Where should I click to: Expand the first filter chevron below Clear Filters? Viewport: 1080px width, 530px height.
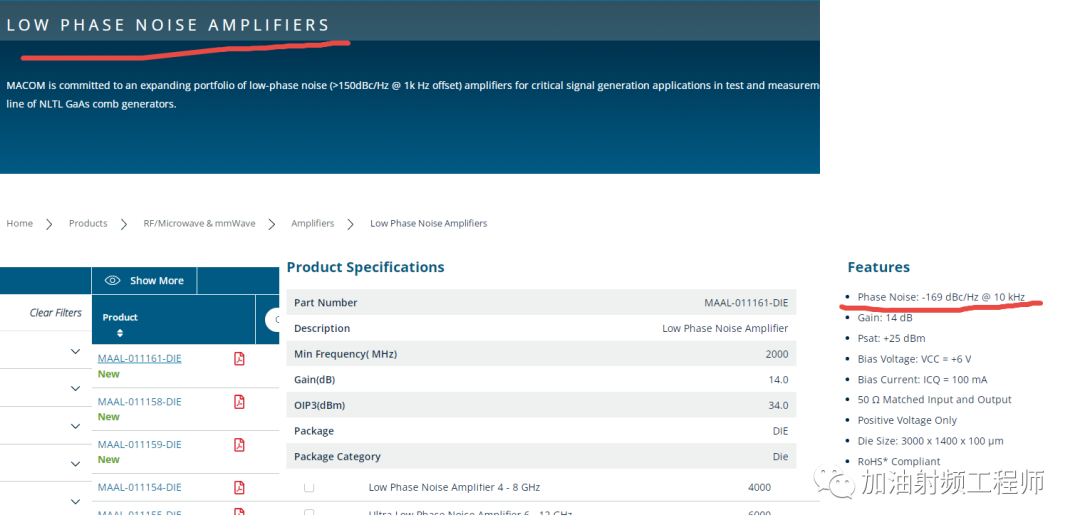tap(75, 351)
